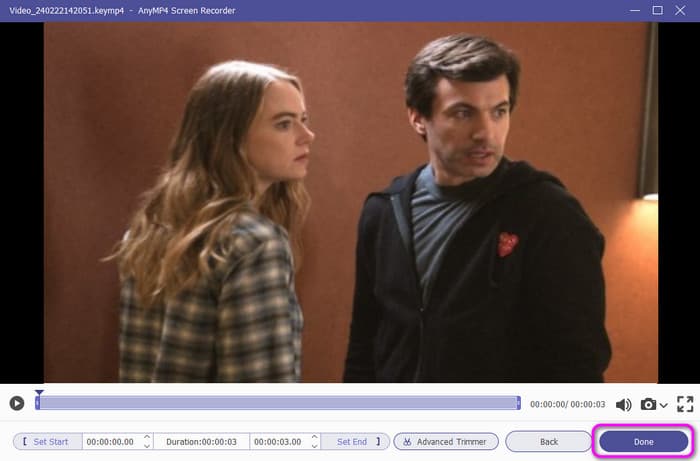The width and height of the screenshot is (700, 461).
Task: Open the snapshot options dropdown arrow
Action: 664,405
